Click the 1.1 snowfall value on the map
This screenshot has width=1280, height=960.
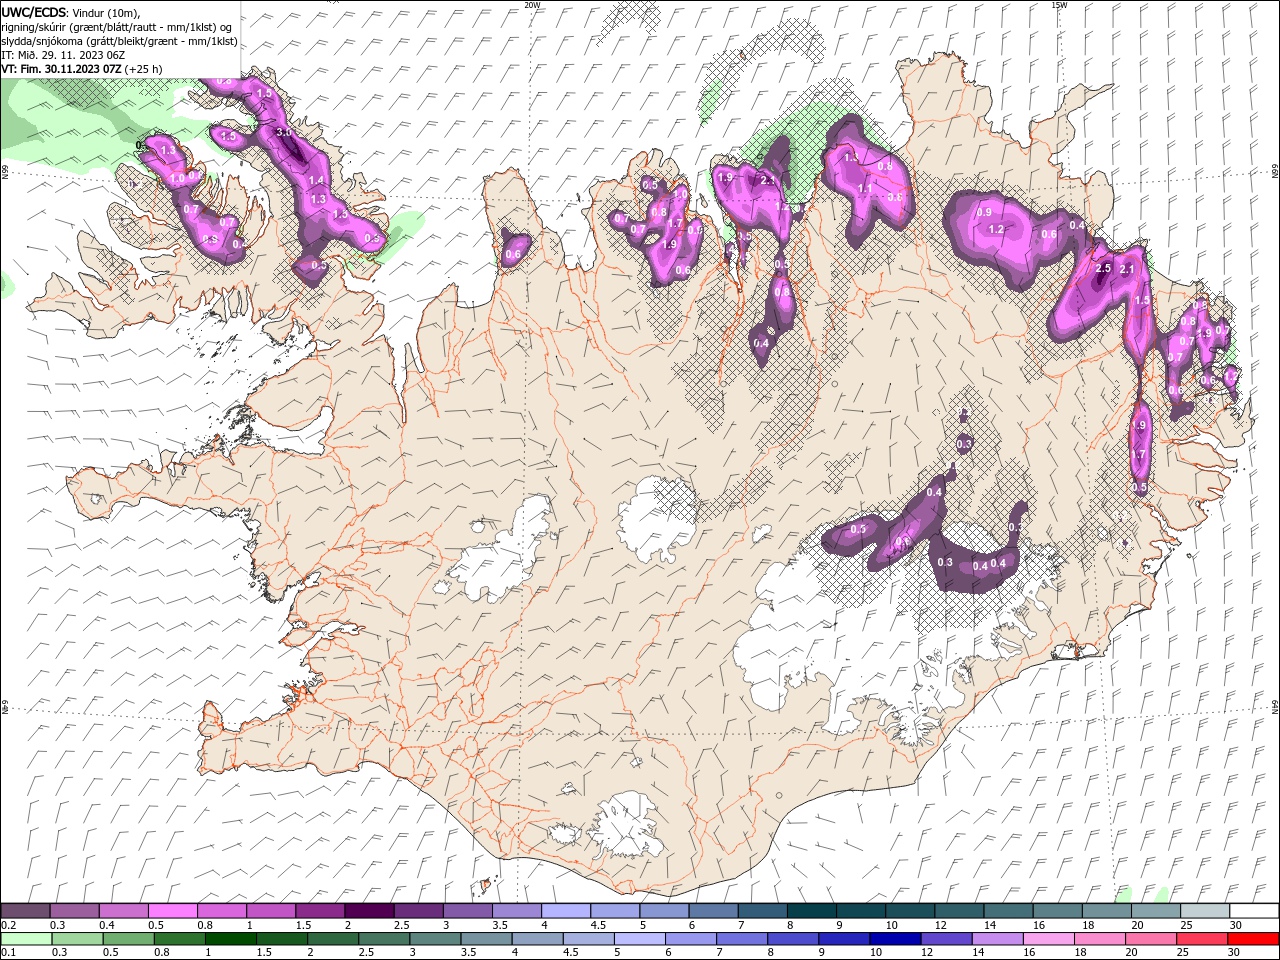click(x=865, y=188)
